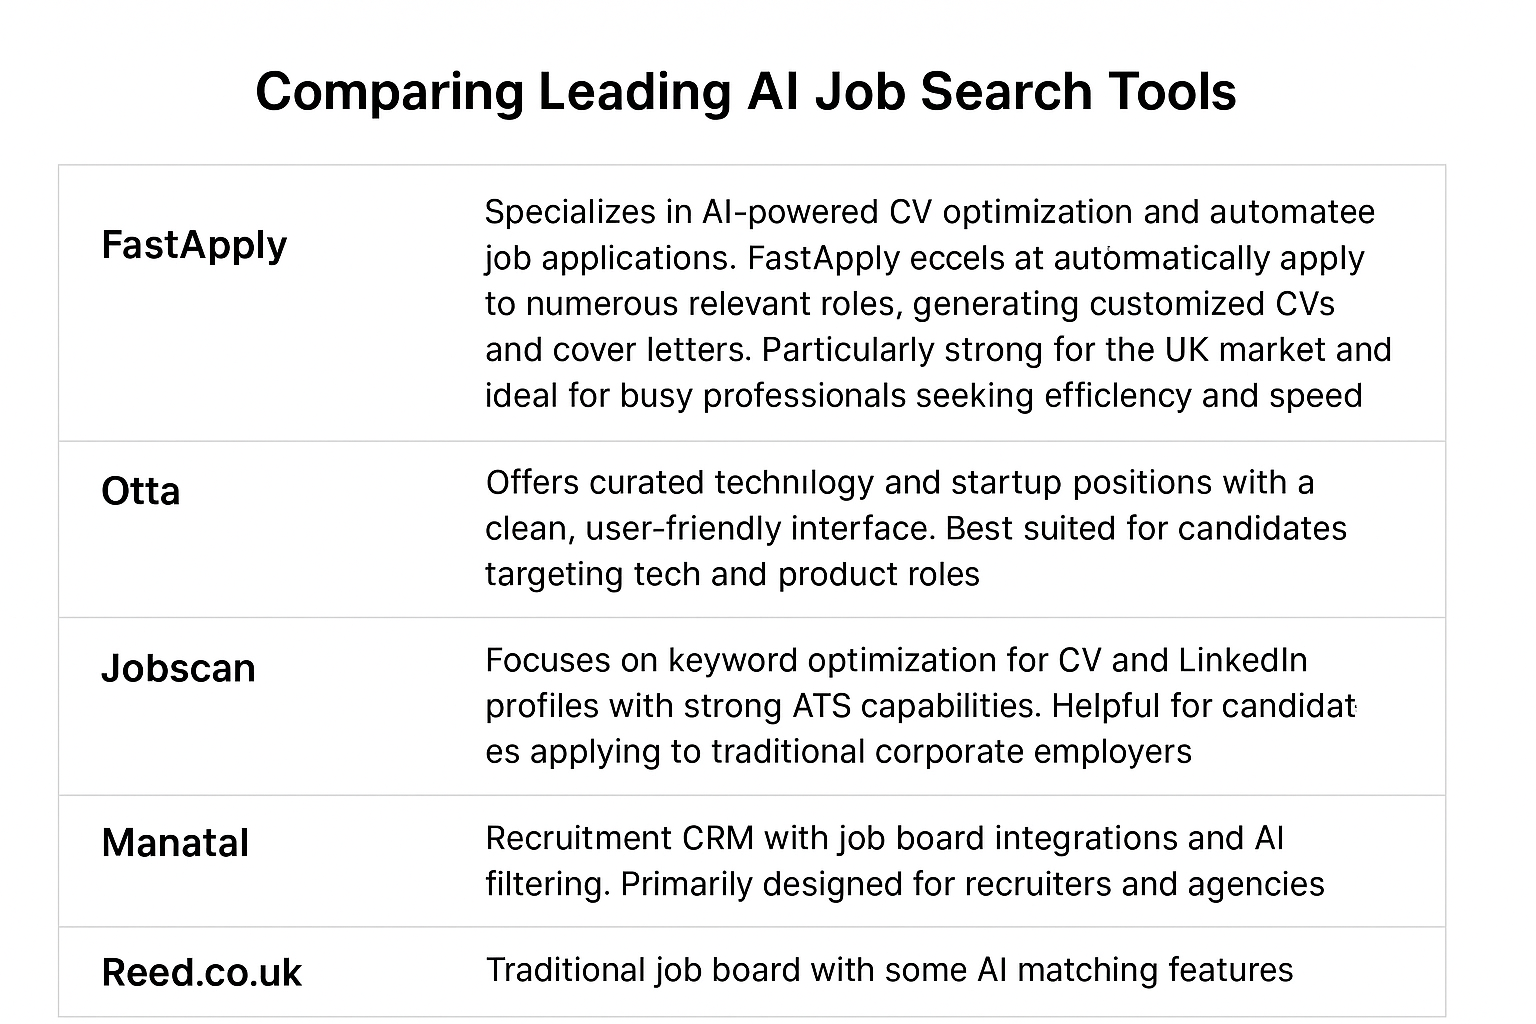Click the line mentioning strong ATS capabilities

(920, 706)
